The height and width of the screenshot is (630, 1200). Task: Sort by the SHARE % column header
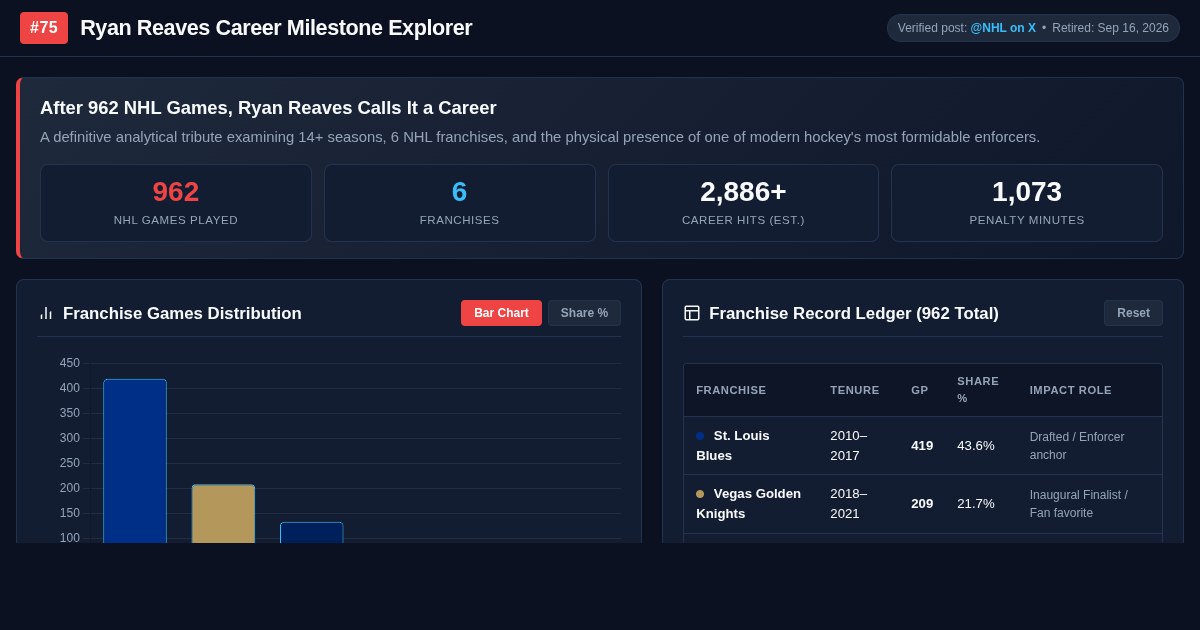[x=978, y=390]
